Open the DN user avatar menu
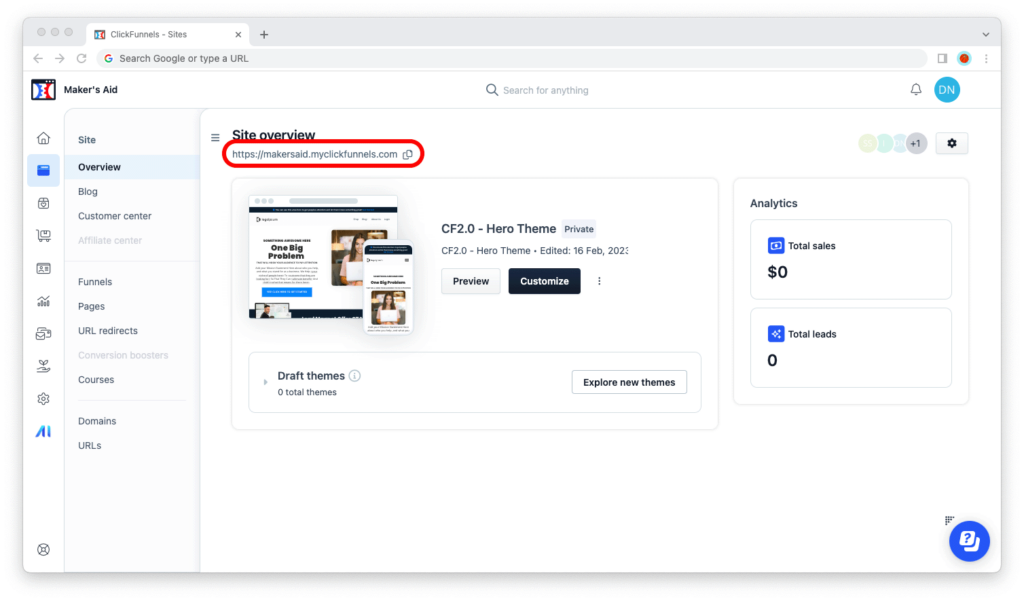Screen dimensions: 1024x601 click(947, 89)
